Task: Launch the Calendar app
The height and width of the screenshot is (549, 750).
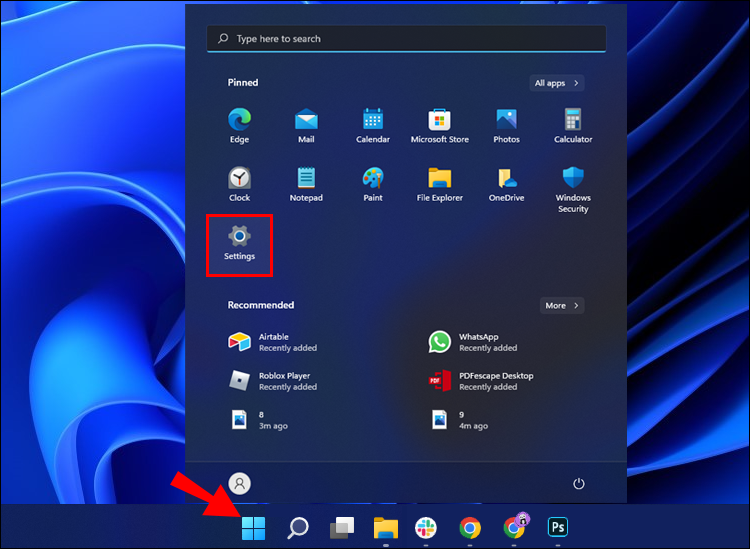Action: pos(373,126)
